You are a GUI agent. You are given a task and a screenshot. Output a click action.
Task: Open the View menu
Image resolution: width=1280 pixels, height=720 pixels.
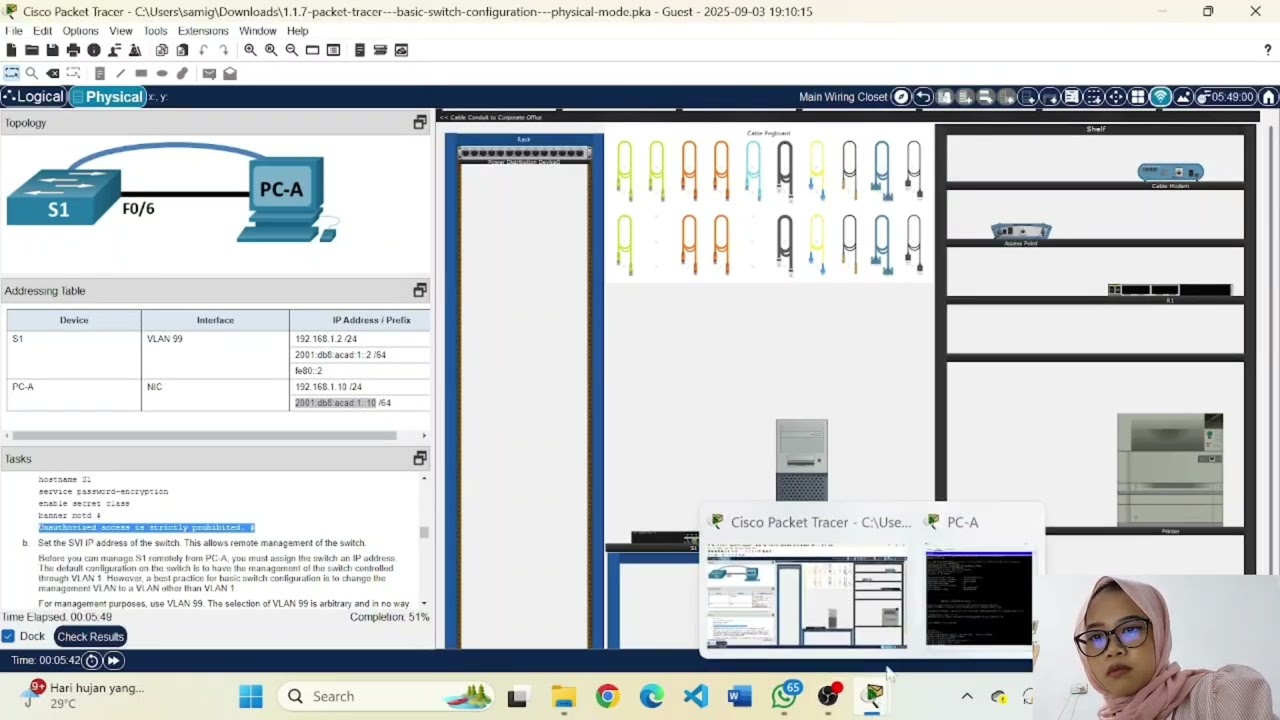[121, 31]
